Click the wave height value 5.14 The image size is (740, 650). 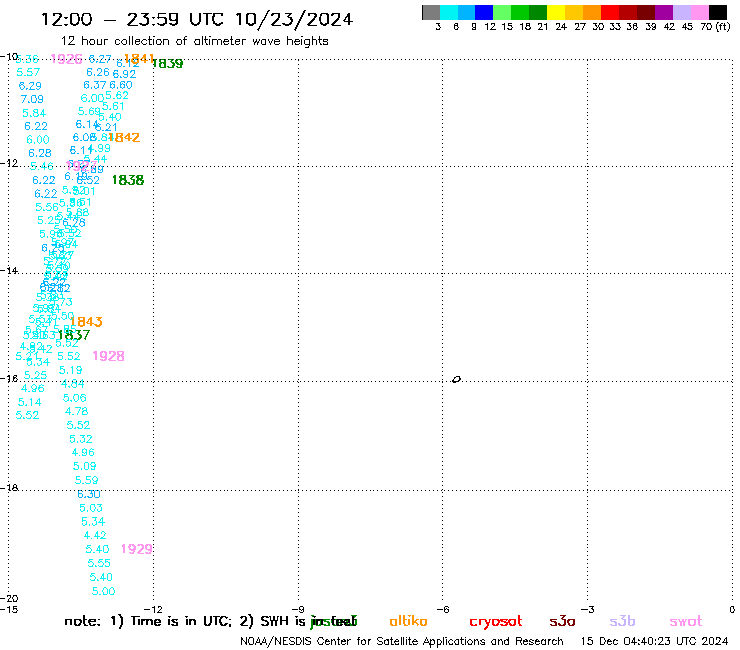(x=30, y=402)
